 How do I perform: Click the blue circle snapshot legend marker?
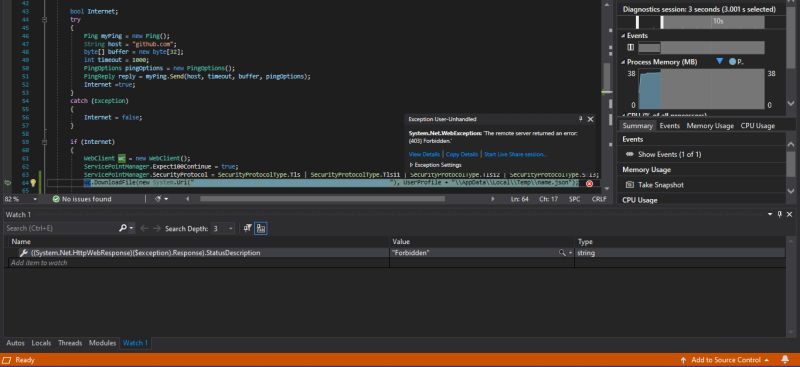tap(733, 61)
